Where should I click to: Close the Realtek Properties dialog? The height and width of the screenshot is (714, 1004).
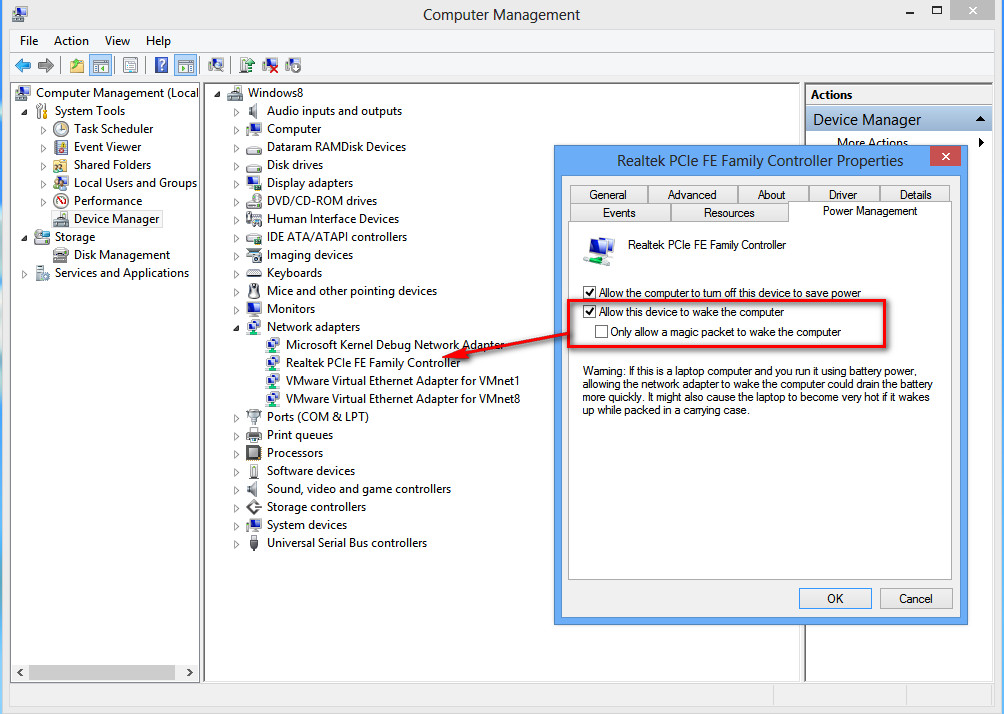tap(945, 156)
